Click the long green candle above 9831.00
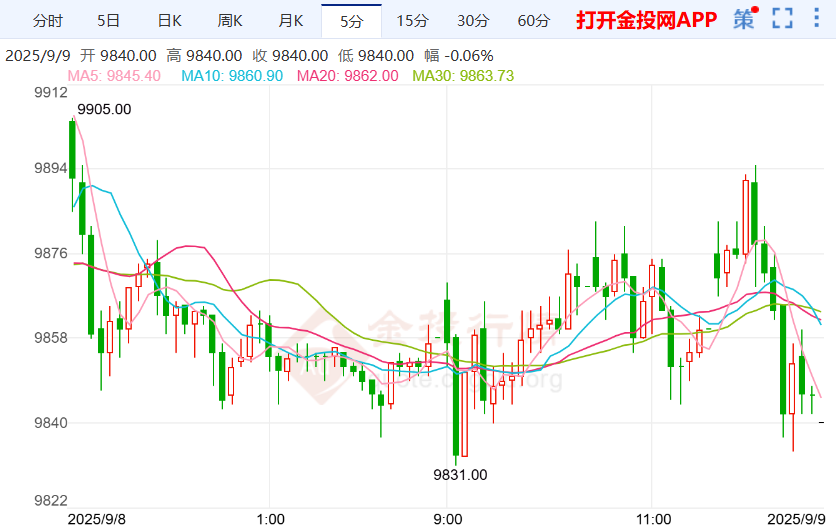Image resolution: width=840 pixels, height=526 pixels. (456, 395)
